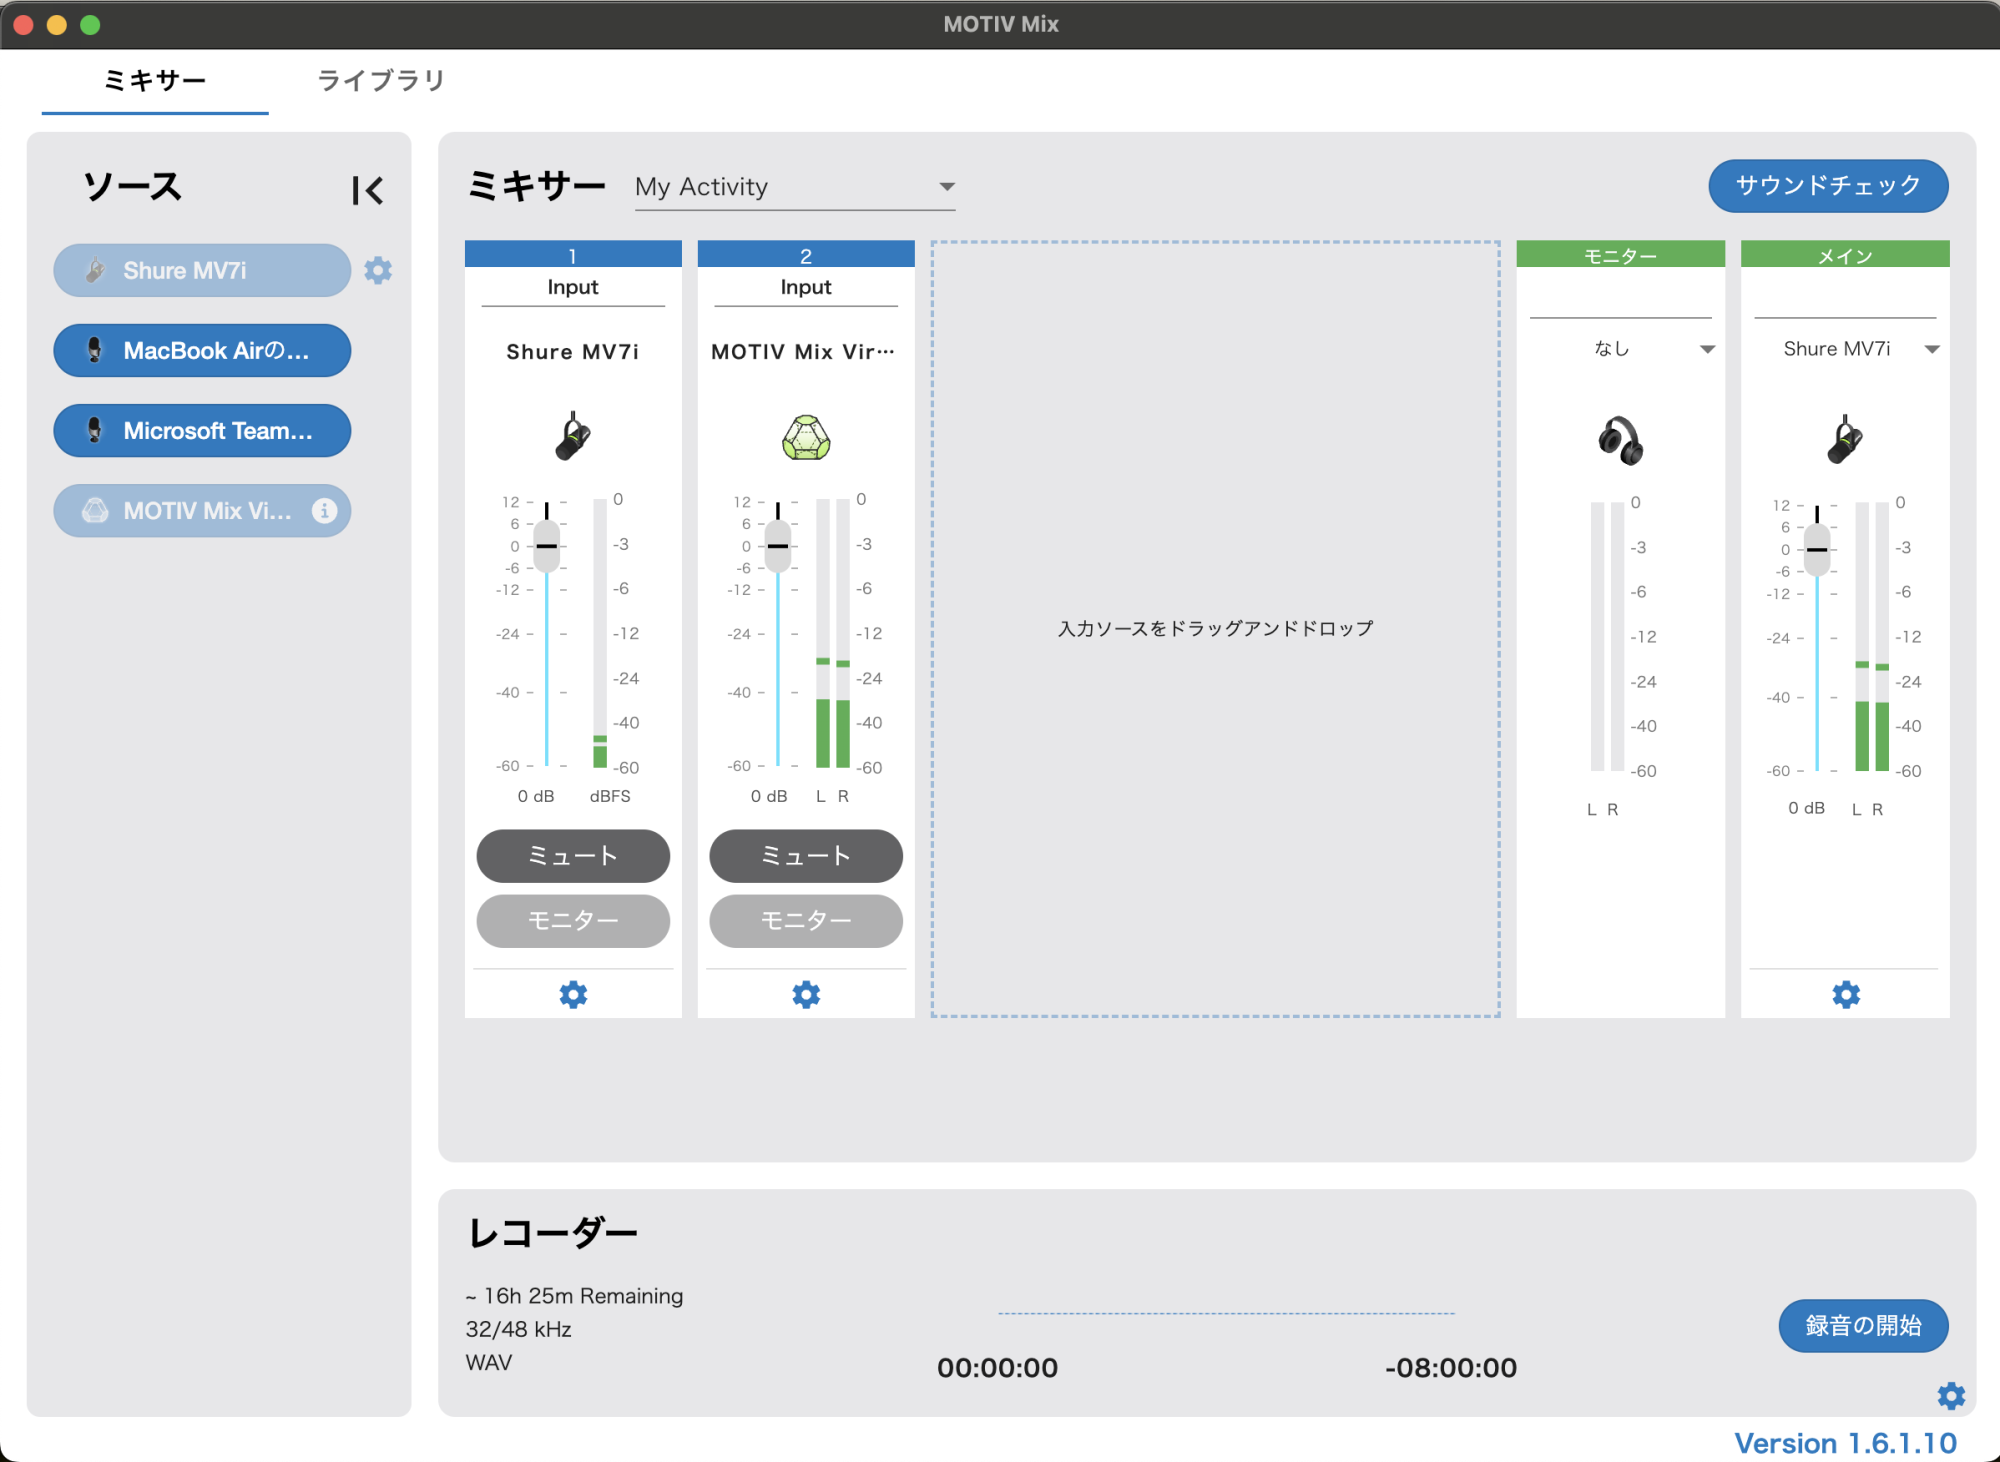Click the headphones icon in モニター channel

point(1620,440)
